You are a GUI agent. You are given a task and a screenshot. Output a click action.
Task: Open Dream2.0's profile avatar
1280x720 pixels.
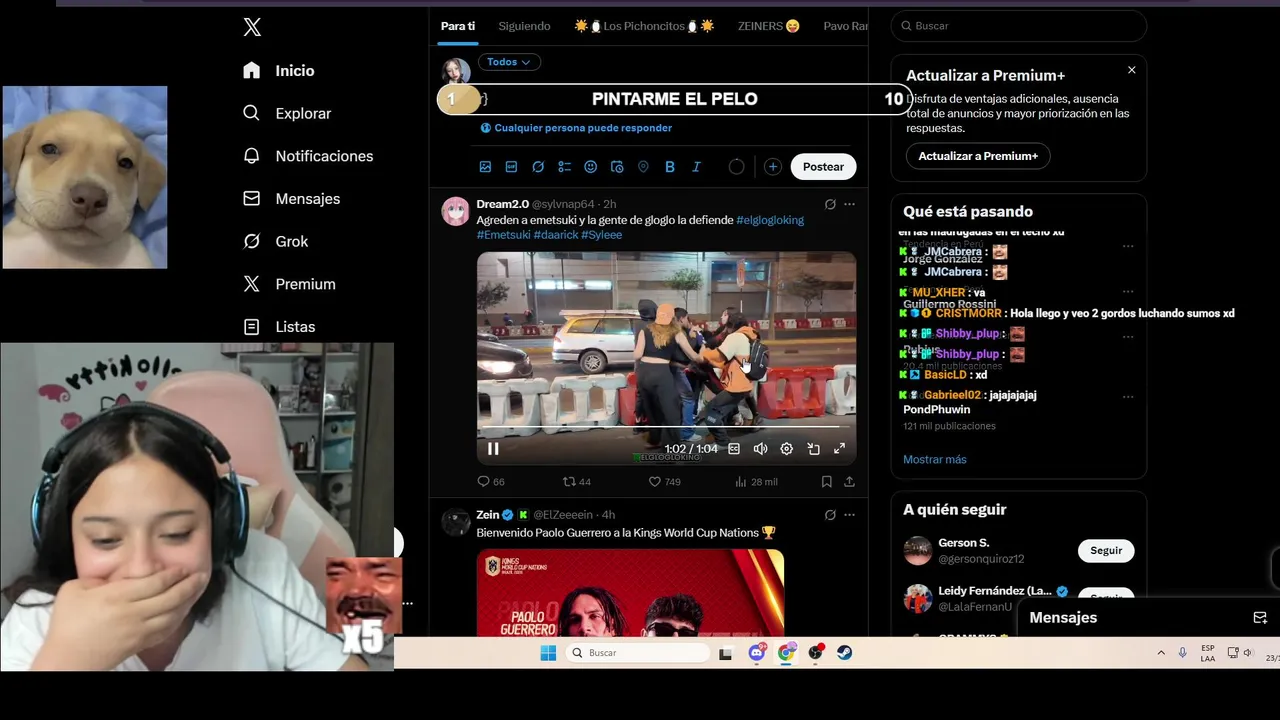point(456,211)
